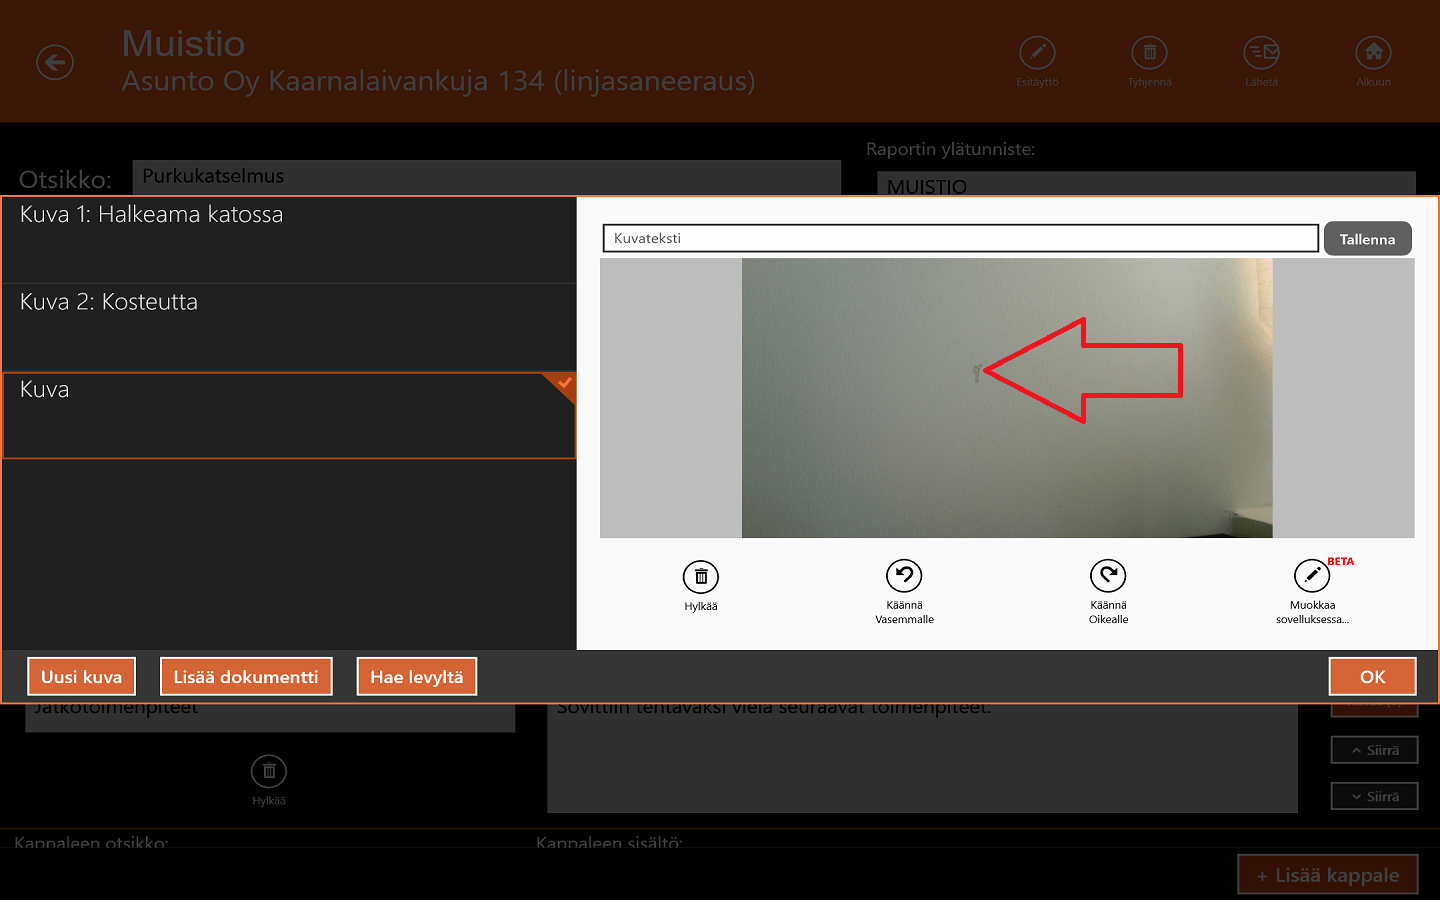The width and height of the screenshot is (1440, 900).
Task: Click the Hylkää trash icon below Jatkotoimenpiteet
Action: click(x=269, y=772)
